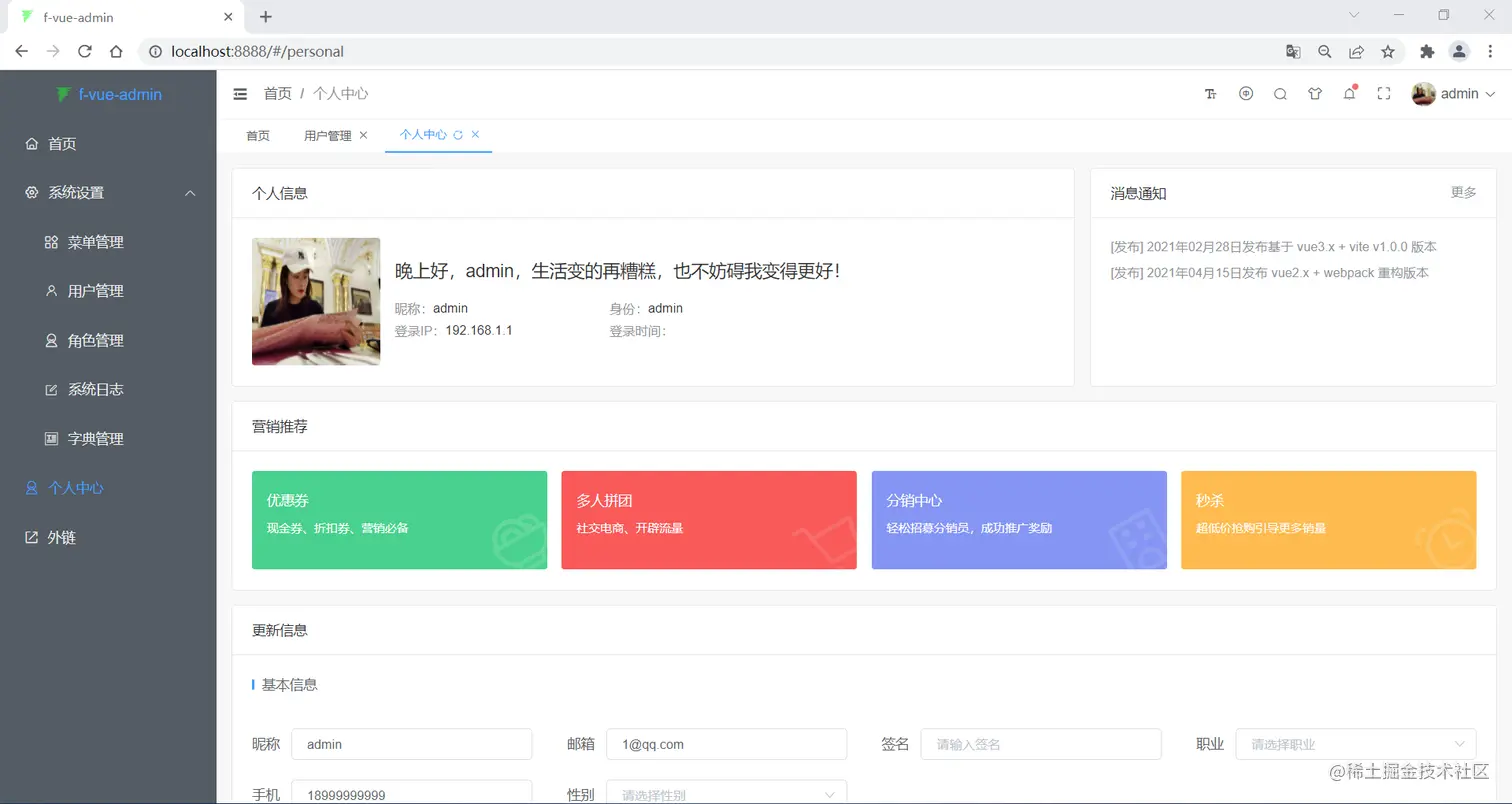Switch to the 用户管理 page tab
This screenshot has height=804, width=1512.
pyautogui.click(x=328, y=135)
